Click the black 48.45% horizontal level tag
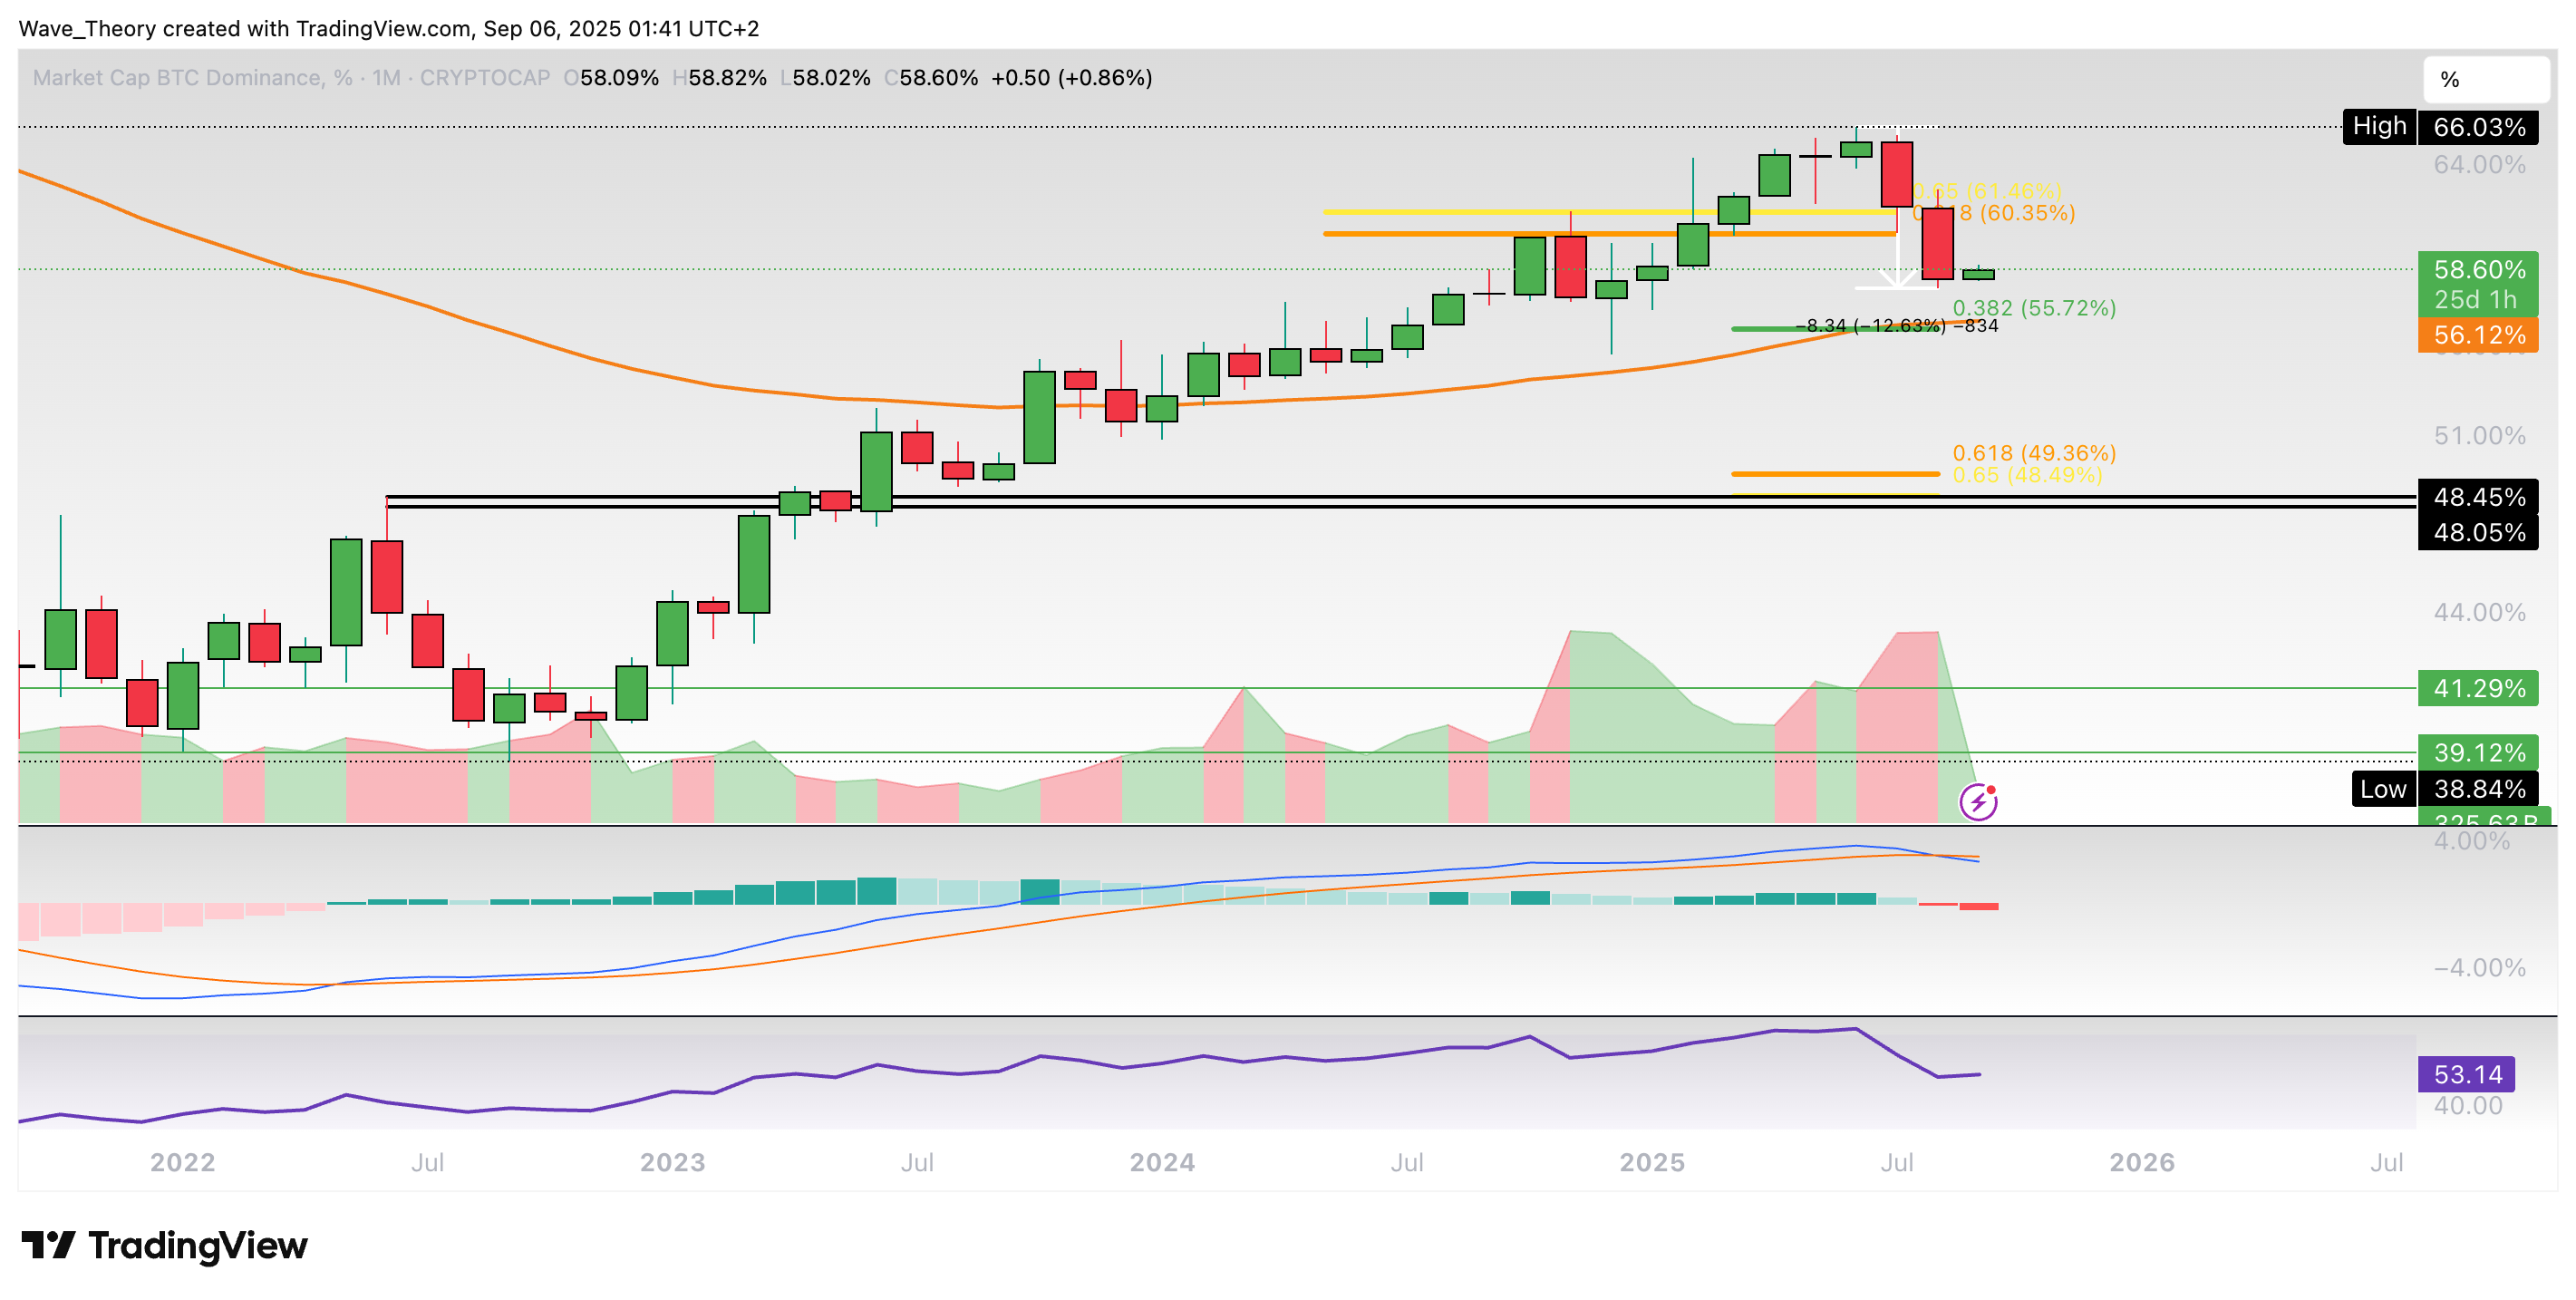Image resolution: width=2576 pixels, height=1300 pixels. tap(2477, 497)
